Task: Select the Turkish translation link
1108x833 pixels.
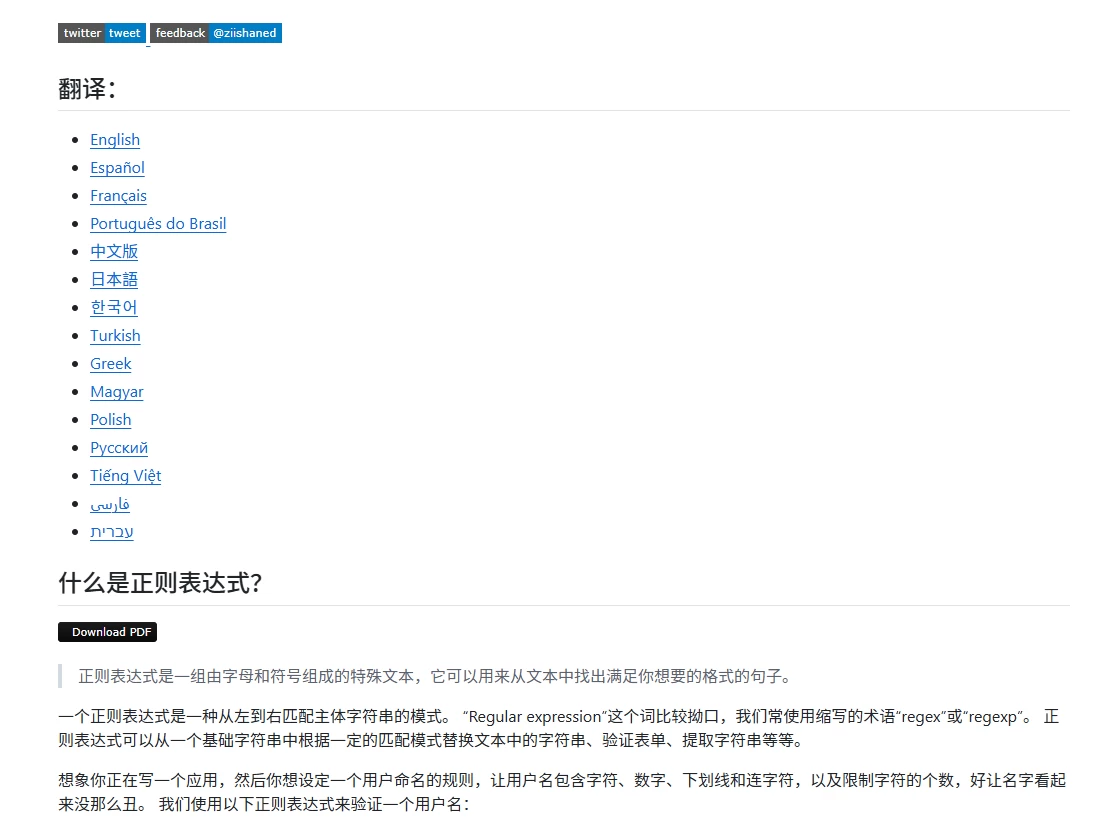Action: (x=115, y=335)
